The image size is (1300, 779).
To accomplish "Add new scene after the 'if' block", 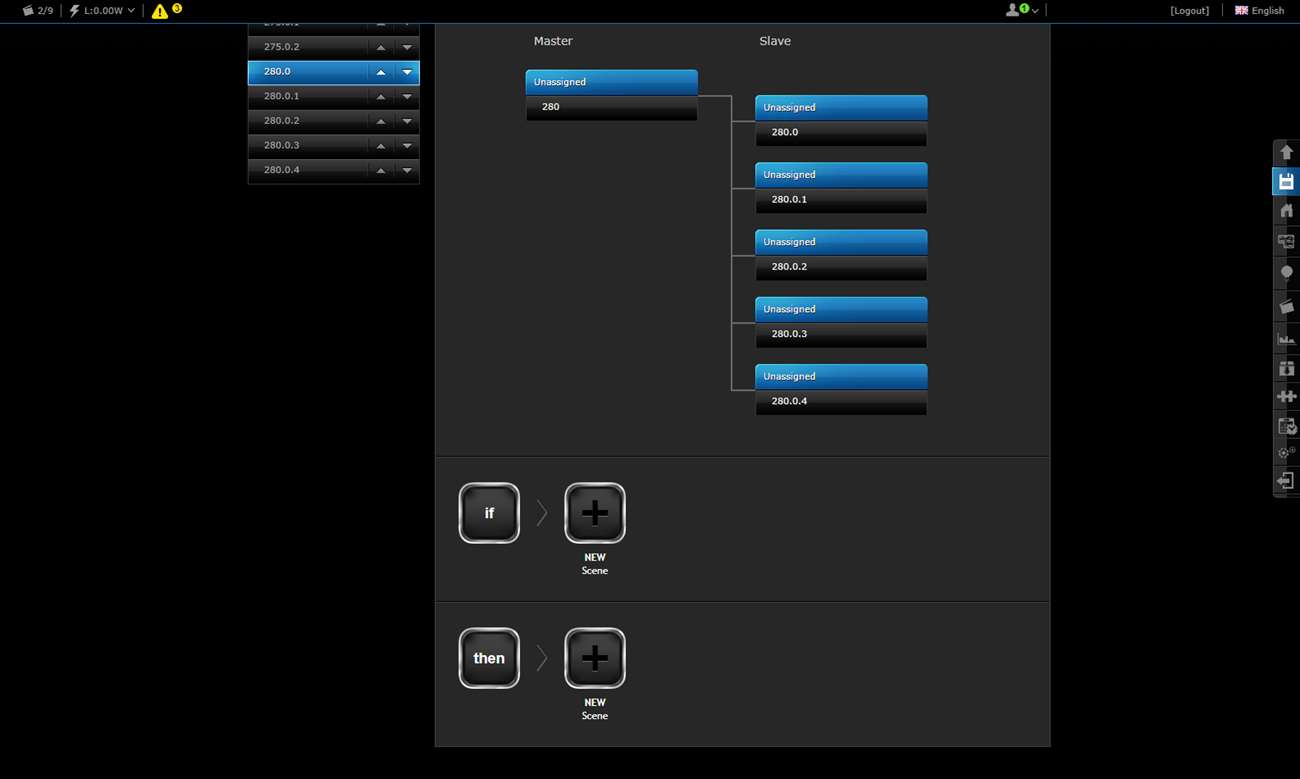I will pyautogui.click(x=595, y=513).
